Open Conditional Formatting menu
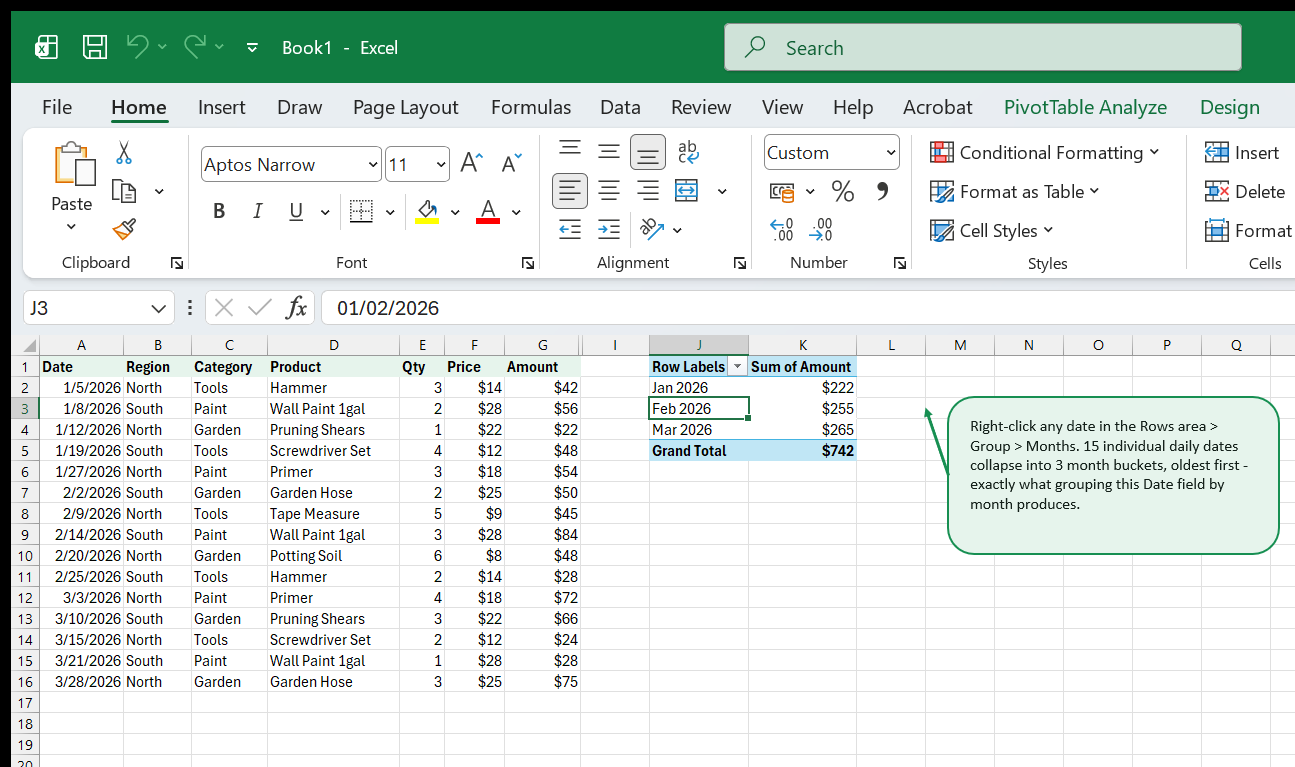Viewport: 1295px width, 767px height. (x=1045, y=152)
